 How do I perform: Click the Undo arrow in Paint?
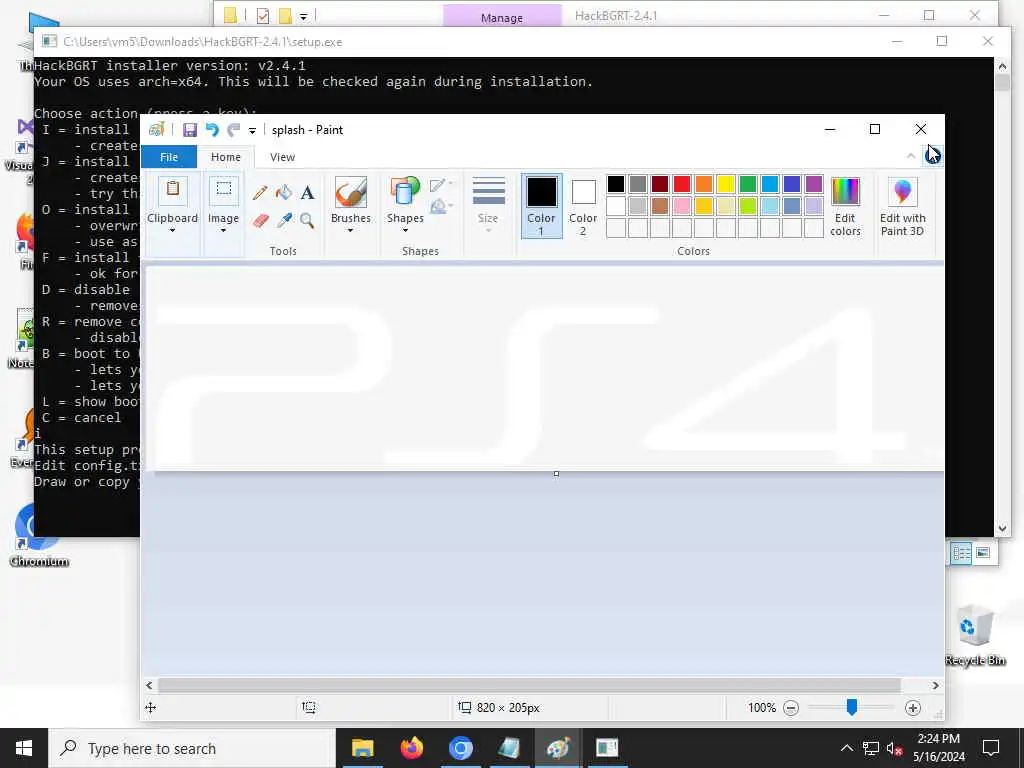pyautogui.click(x=212, y=130)
